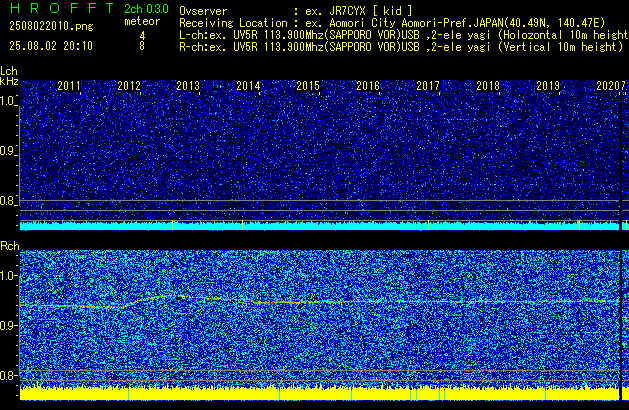The height and width of the screenshot is (410, 629).
Task: Click the Lch channel label
Action: point(9,71)
